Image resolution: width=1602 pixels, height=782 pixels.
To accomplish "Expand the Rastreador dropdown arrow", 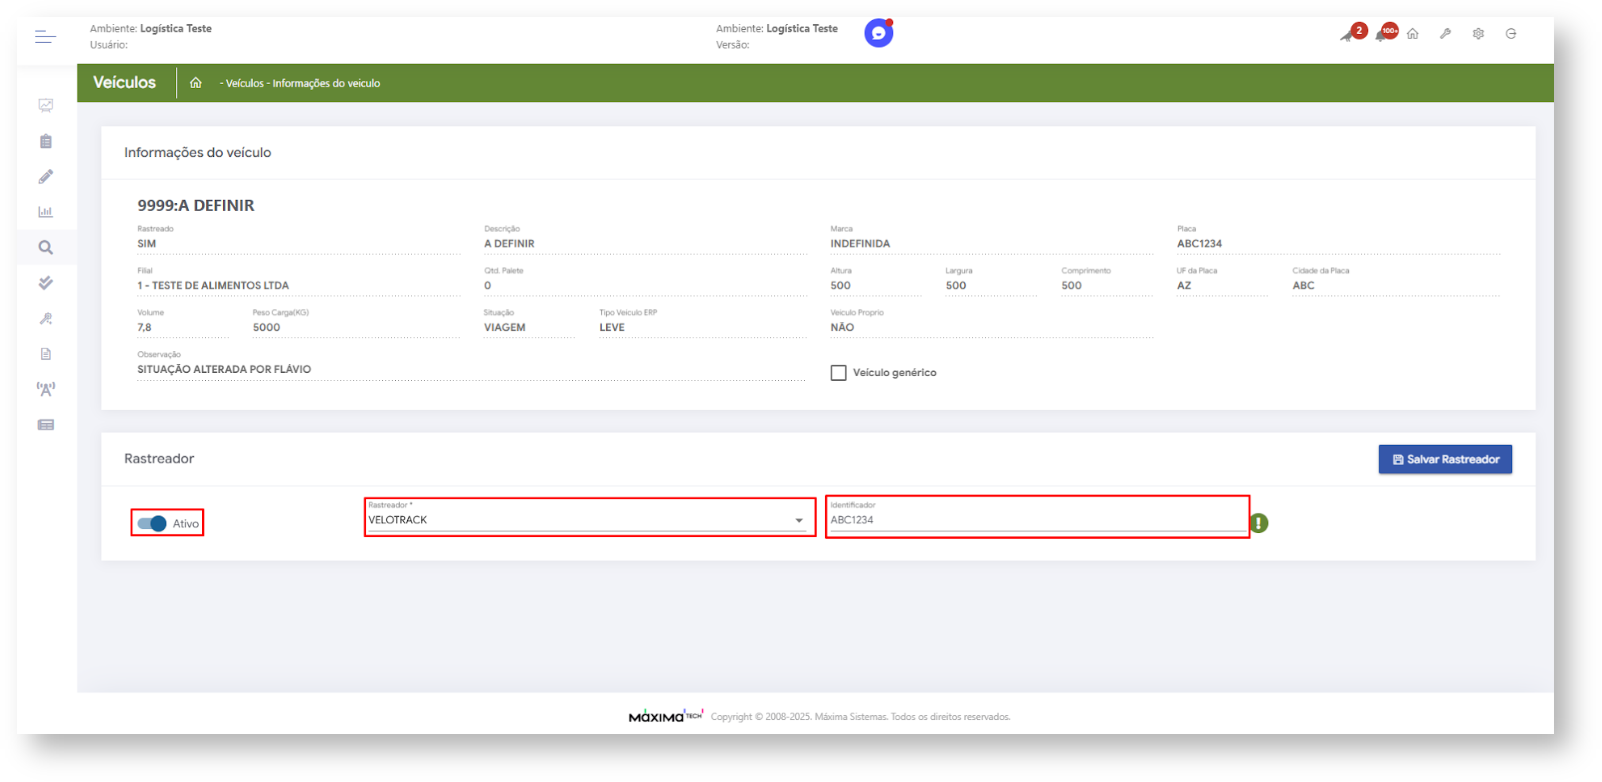I will pos(799,520).
